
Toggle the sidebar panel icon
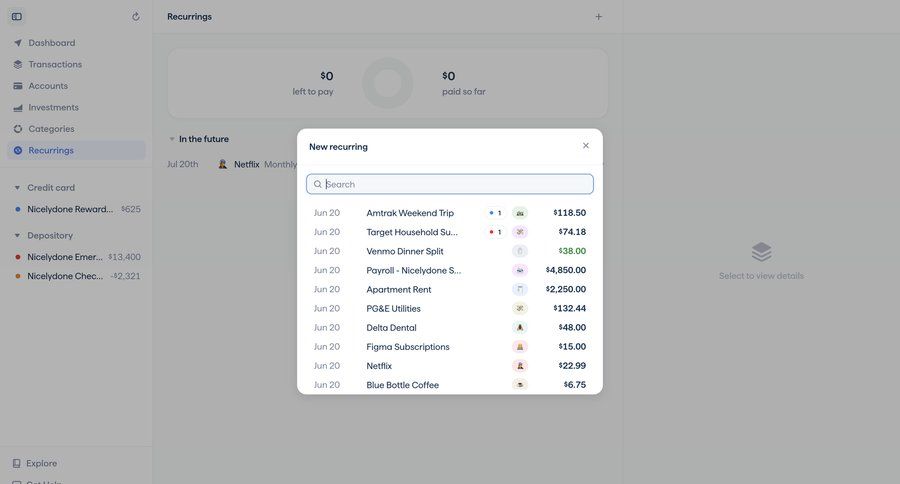point(17,17)
